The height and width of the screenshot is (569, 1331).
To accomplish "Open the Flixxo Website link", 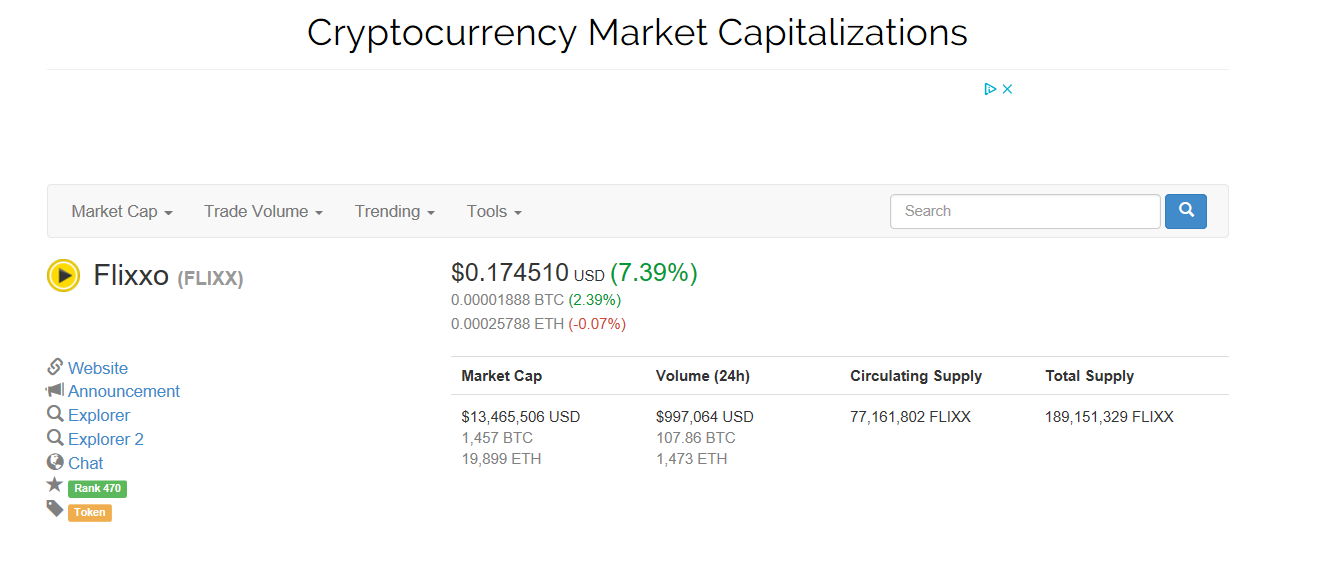I will [98, 368].
